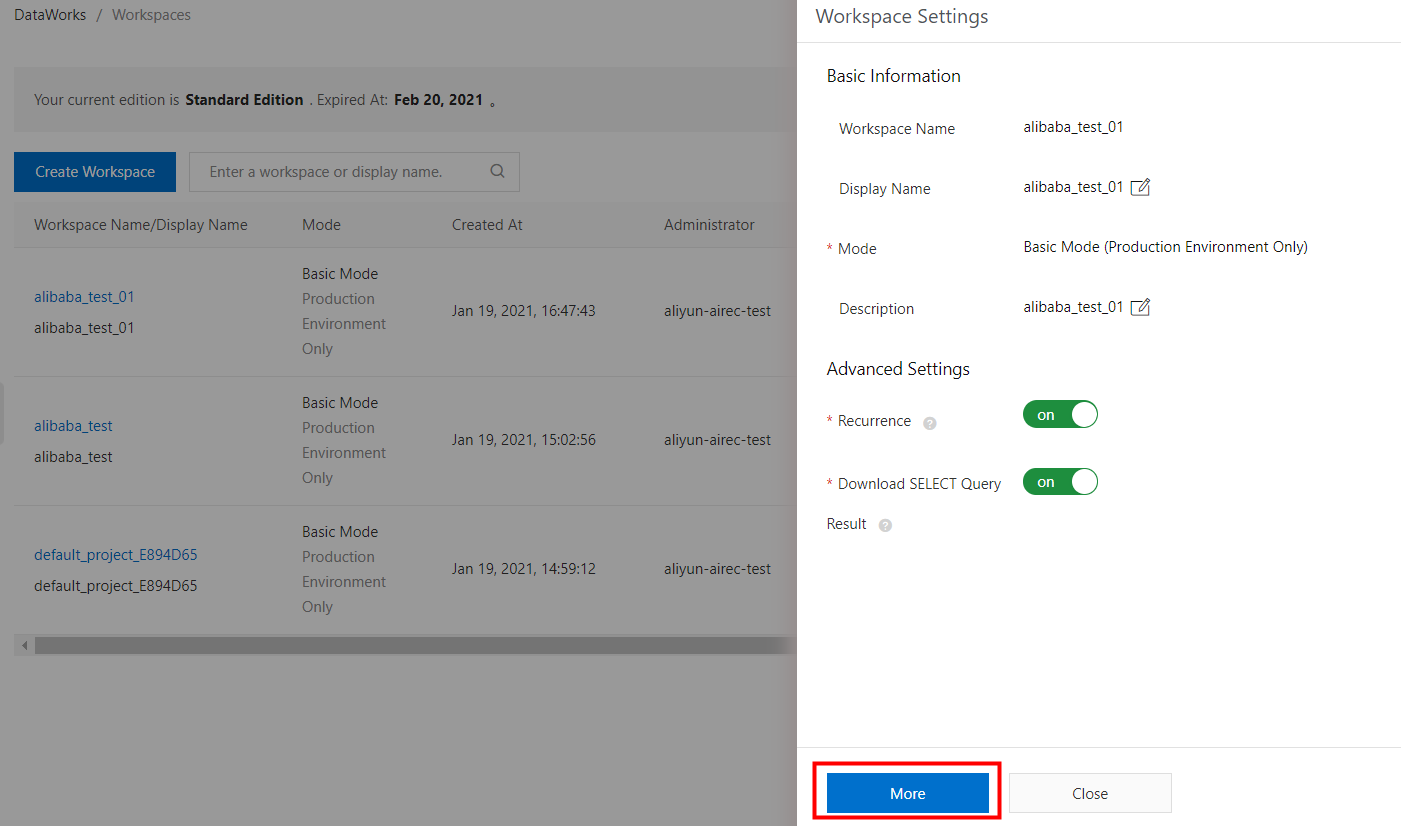Screen dimensions: 1401x826
Task: Click display name alibaba_test under its link
Action: [x=73, y=457]
